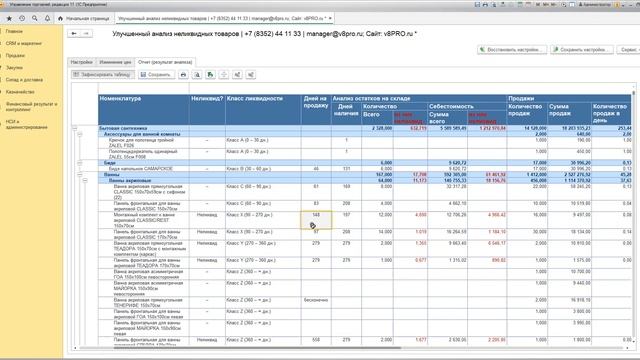Open print preview icon in report toolbar
The width and height of the screenshot is (640, 360).
(197, 75)
